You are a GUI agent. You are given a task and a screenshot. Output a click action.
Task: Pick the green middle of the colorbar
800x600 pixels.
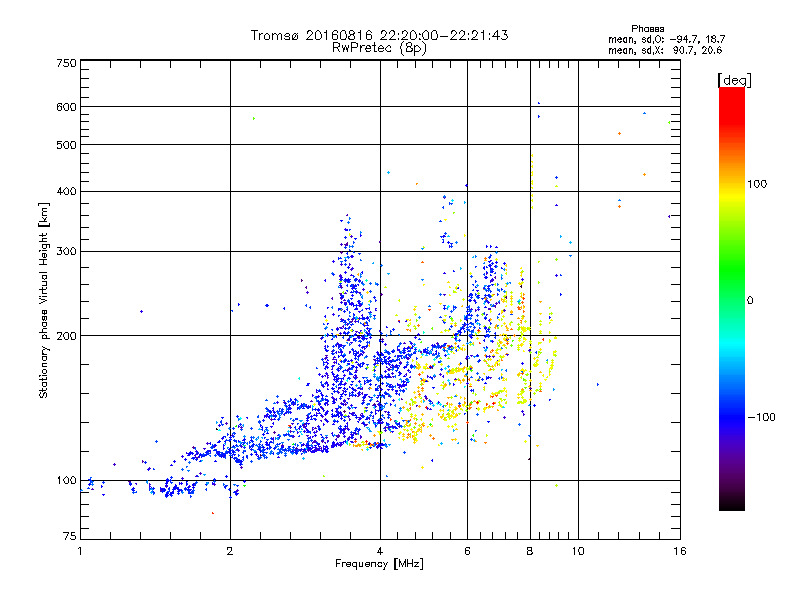click(732, 276)
